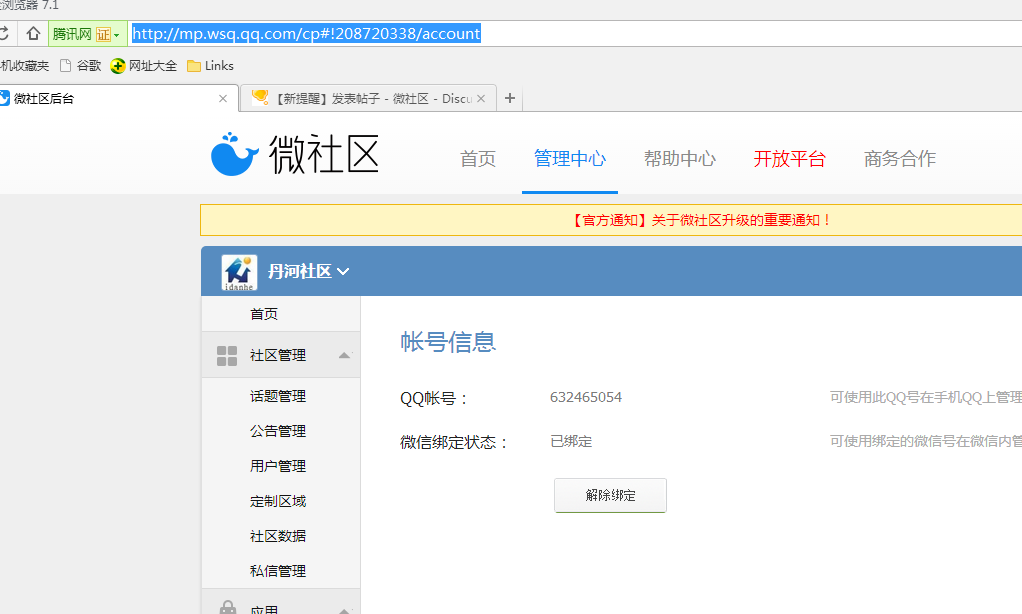Open 社区数据 in sidebar

click(278, 536)
